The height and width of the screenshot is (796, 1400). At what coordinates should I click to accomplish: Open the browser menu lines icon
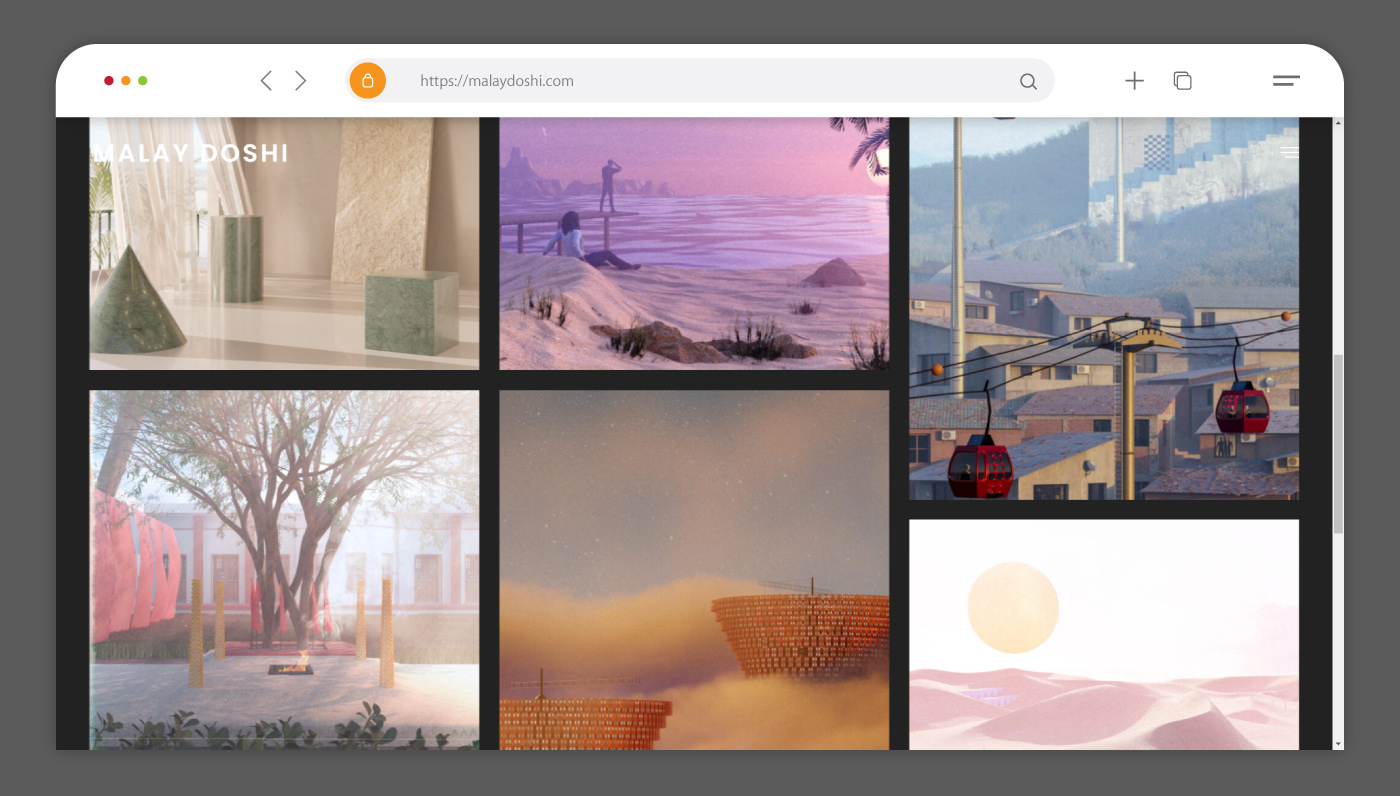pos(1286,81)
